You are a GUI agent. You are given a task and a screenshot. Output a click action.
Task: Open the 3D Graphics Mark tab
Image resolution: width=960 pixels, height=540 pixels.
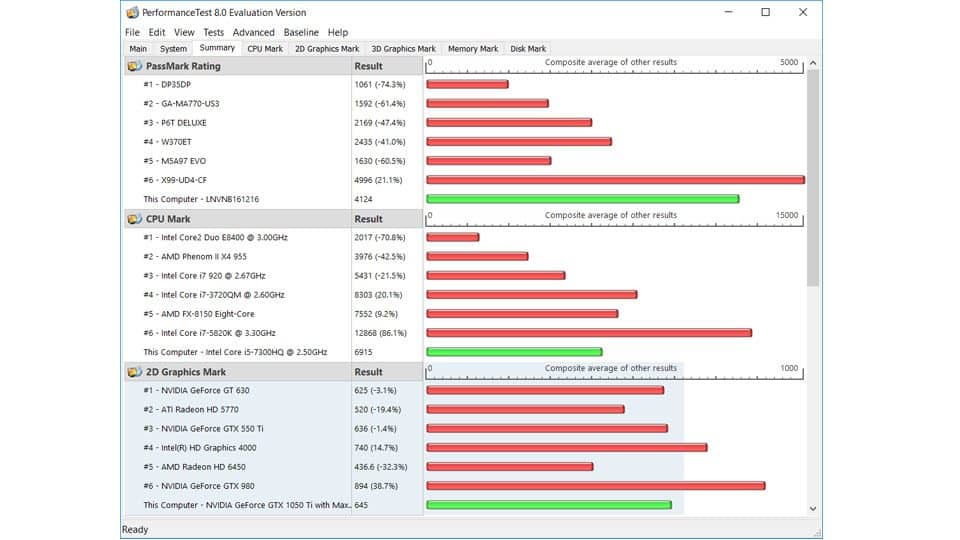tap(403, 49)
